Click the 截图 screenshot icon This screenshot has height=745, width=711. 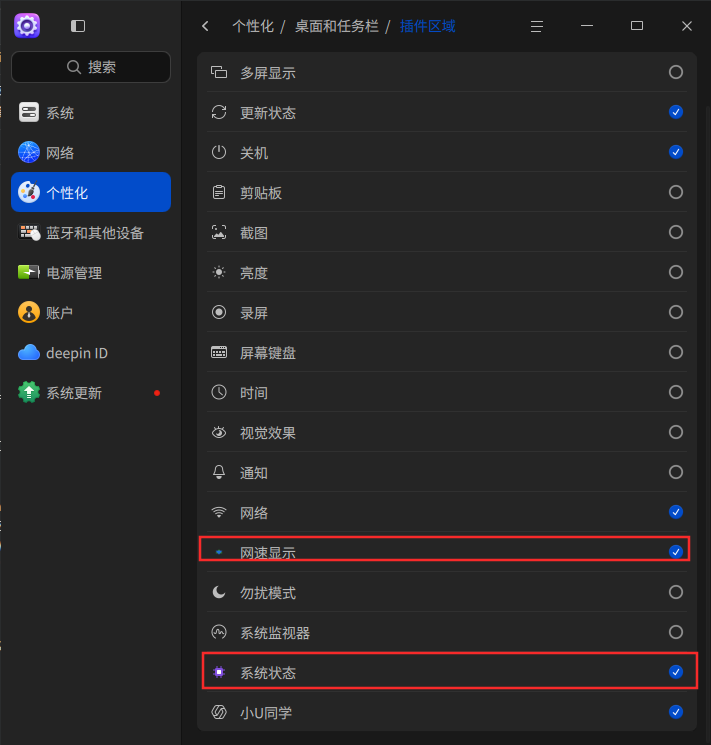pyautogui.click(x=219, y=232)
